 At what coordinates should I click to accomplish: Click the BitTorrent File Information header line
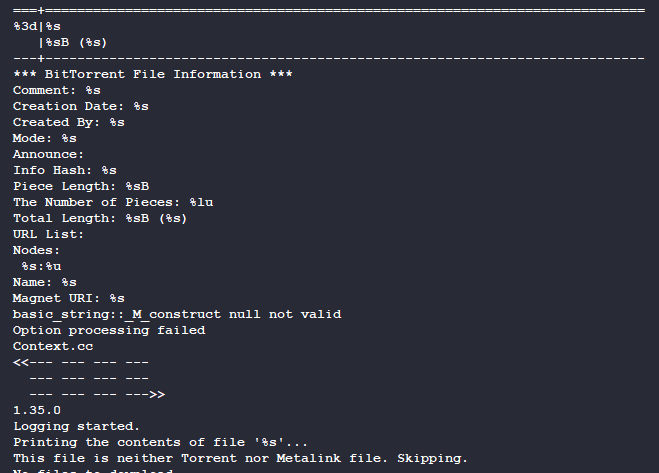151,74
